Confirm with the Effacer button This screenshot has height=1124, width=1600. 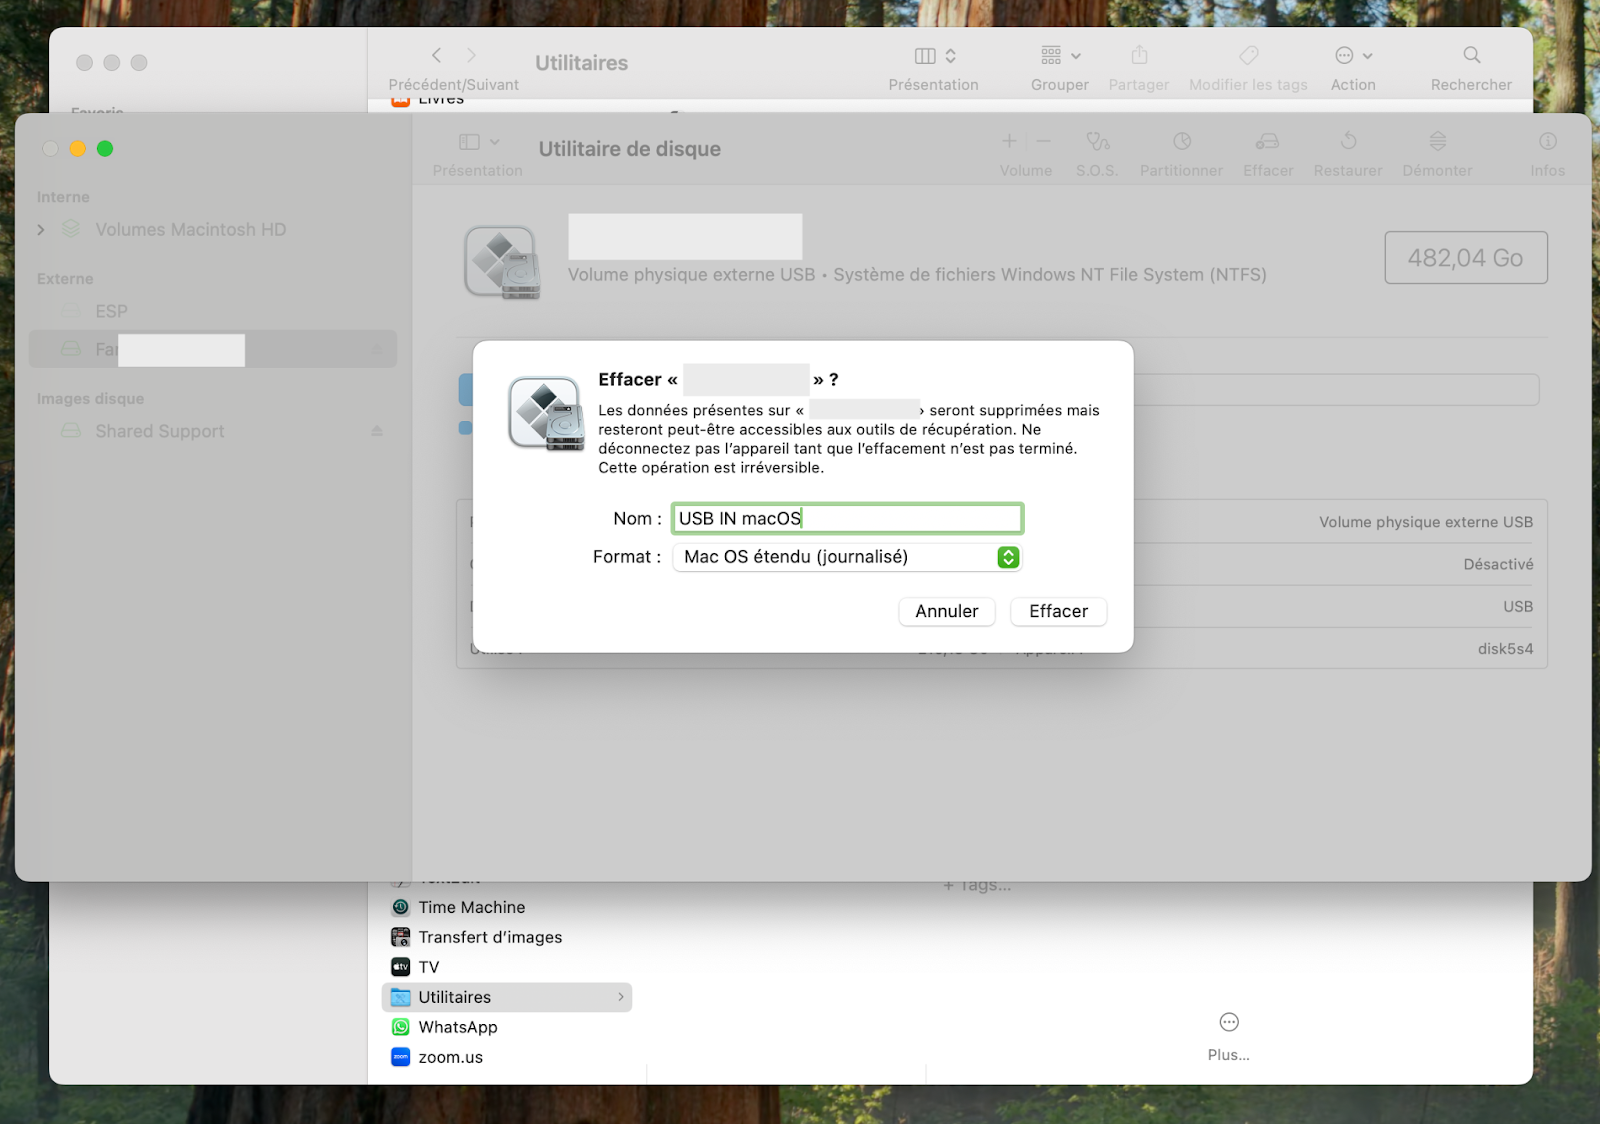point(1057,611)
